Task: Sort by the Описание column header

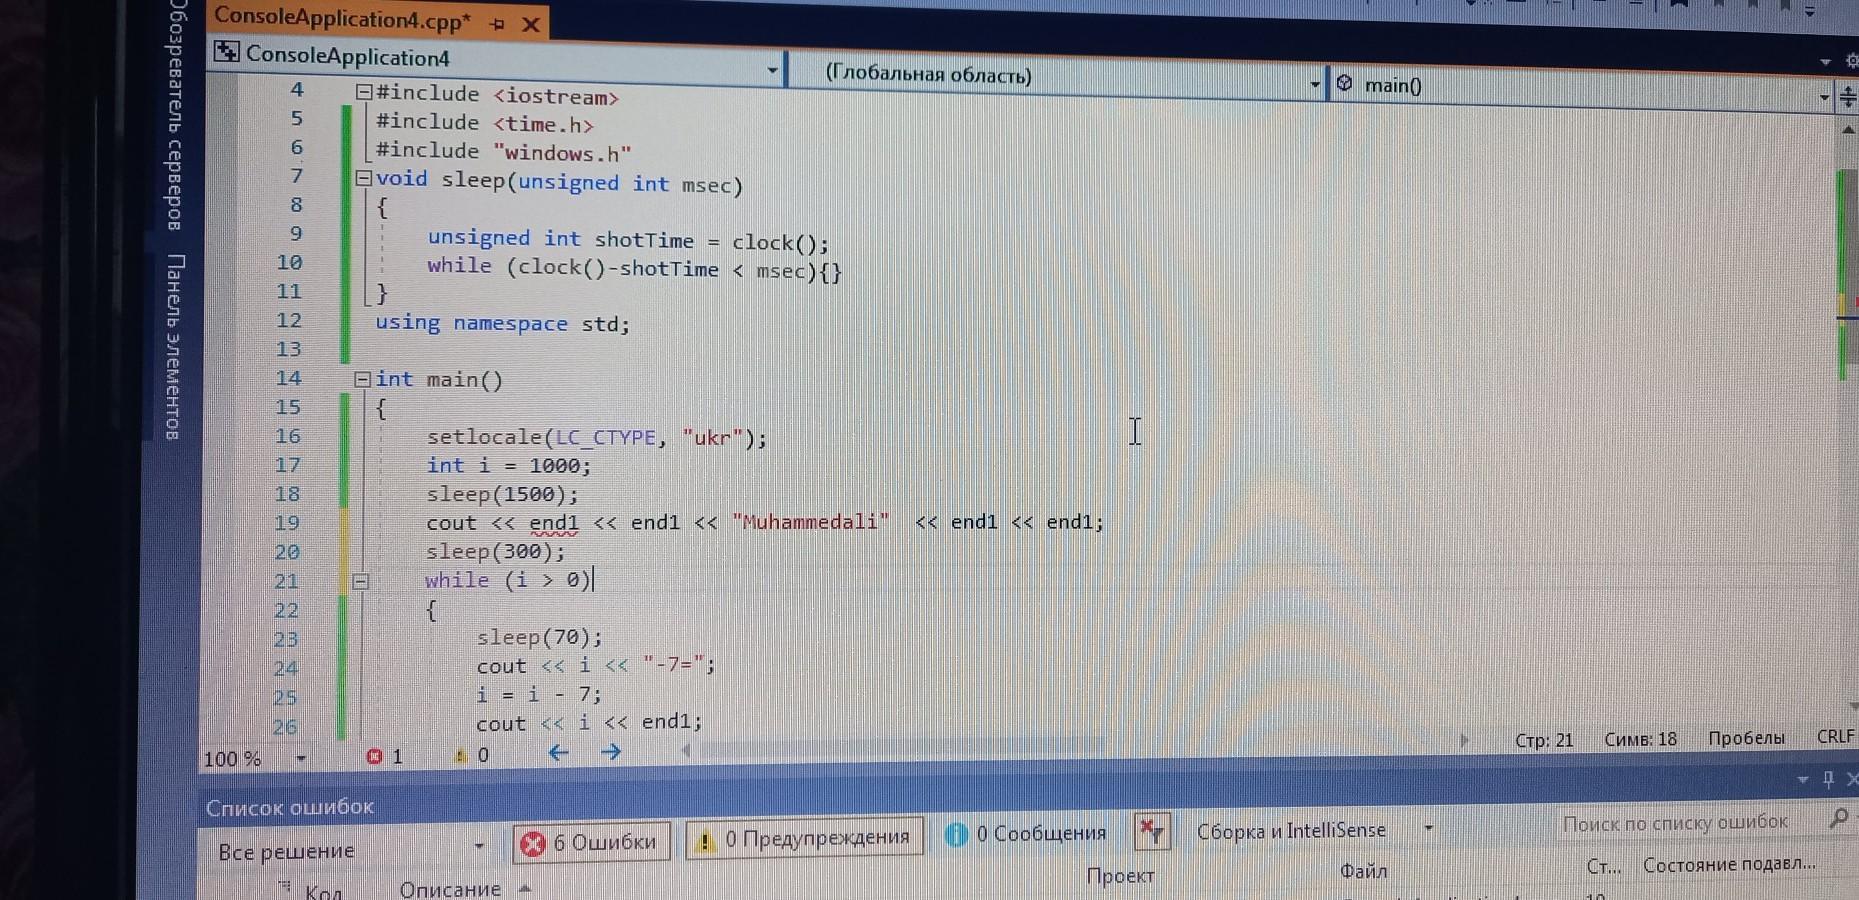Action: click(x=450, y=889)
